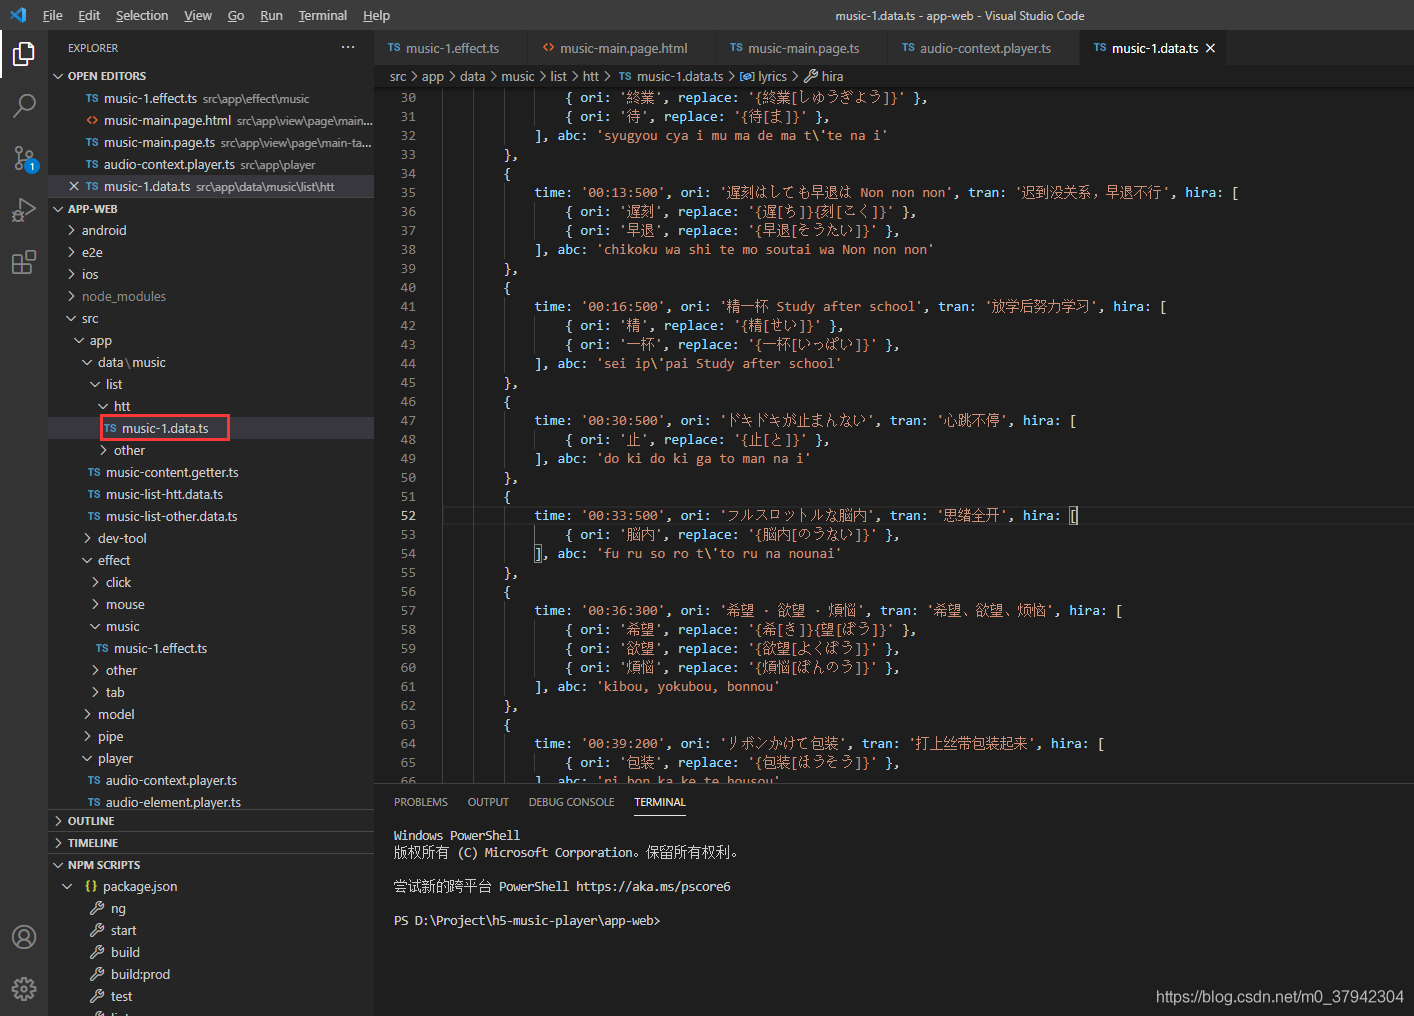The height and width of the screenshot is (1016, 1414).
Task: Open the Help menu
Action: point(376,15)
